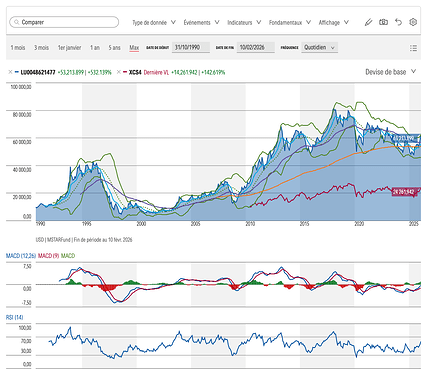426x375 pixels.
Task: Click the MACD (9) red label
Action: [x=48, y=256]
